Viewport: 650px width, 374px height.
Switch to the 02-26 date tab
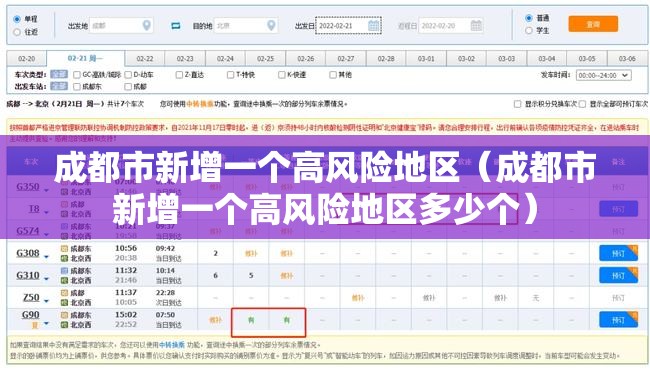pyautogui.click(x=306, y=58)
